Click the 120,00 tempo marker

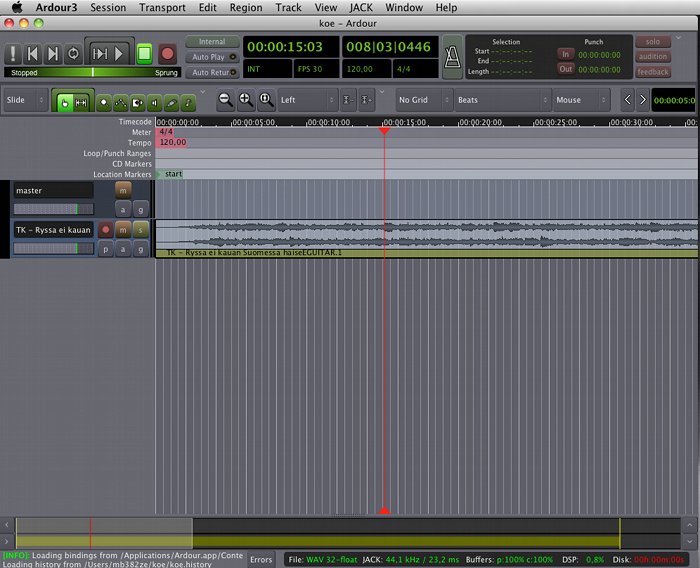click(172, 142)
